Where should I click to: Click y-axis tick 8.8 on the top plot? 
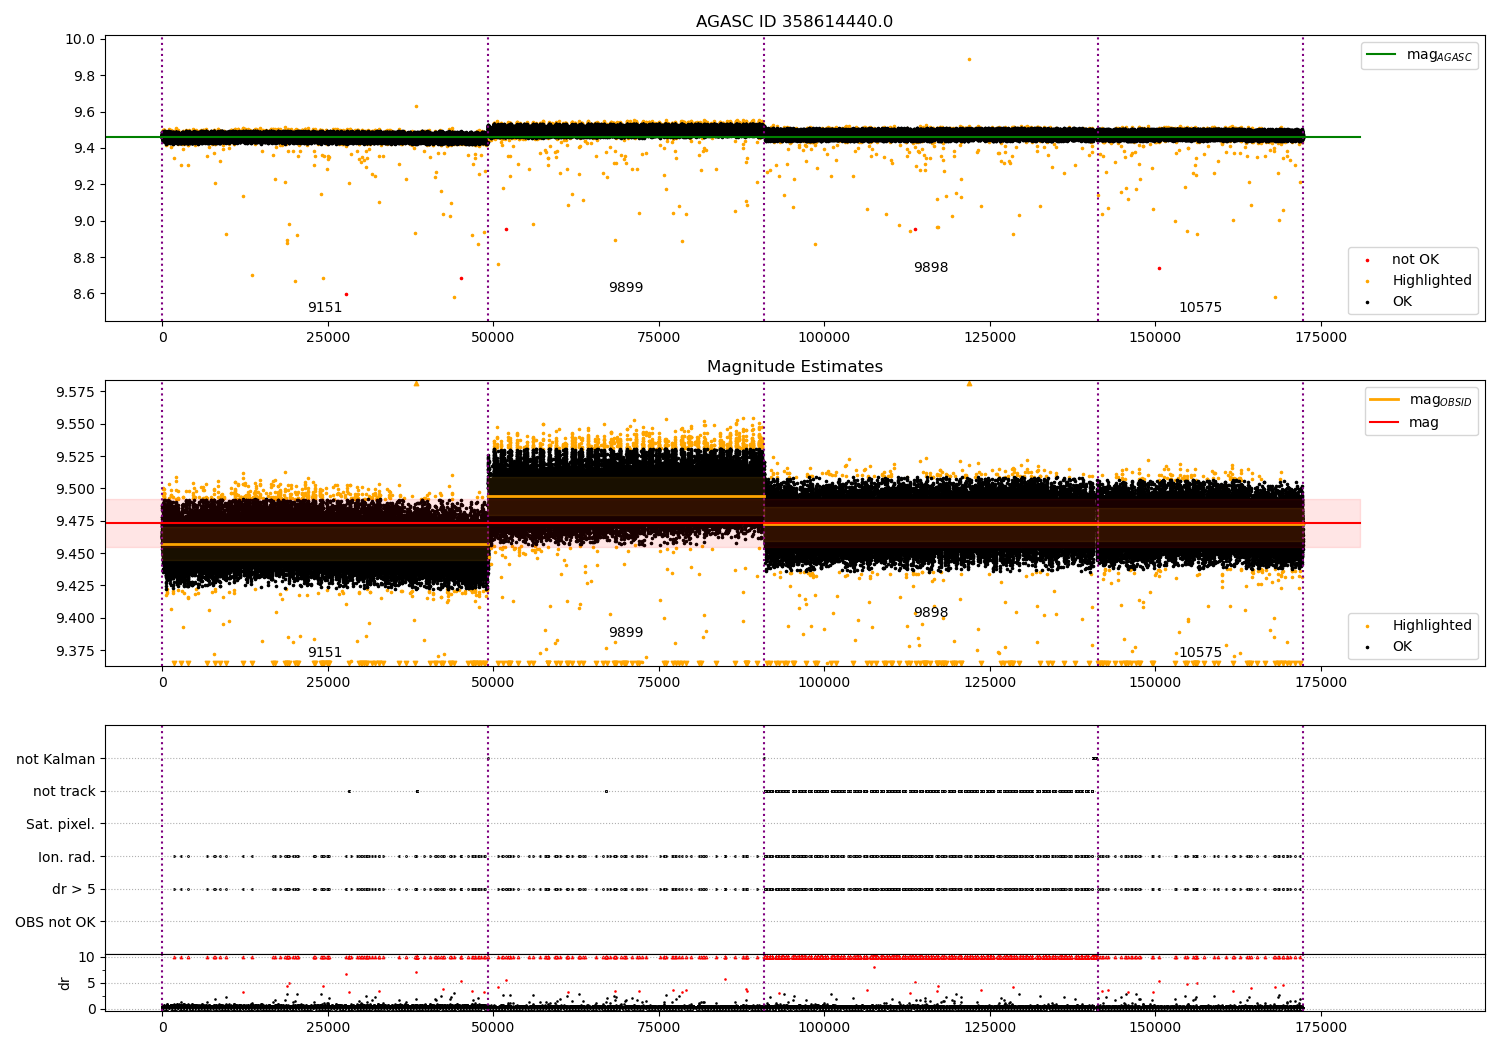tap(84, 258)
